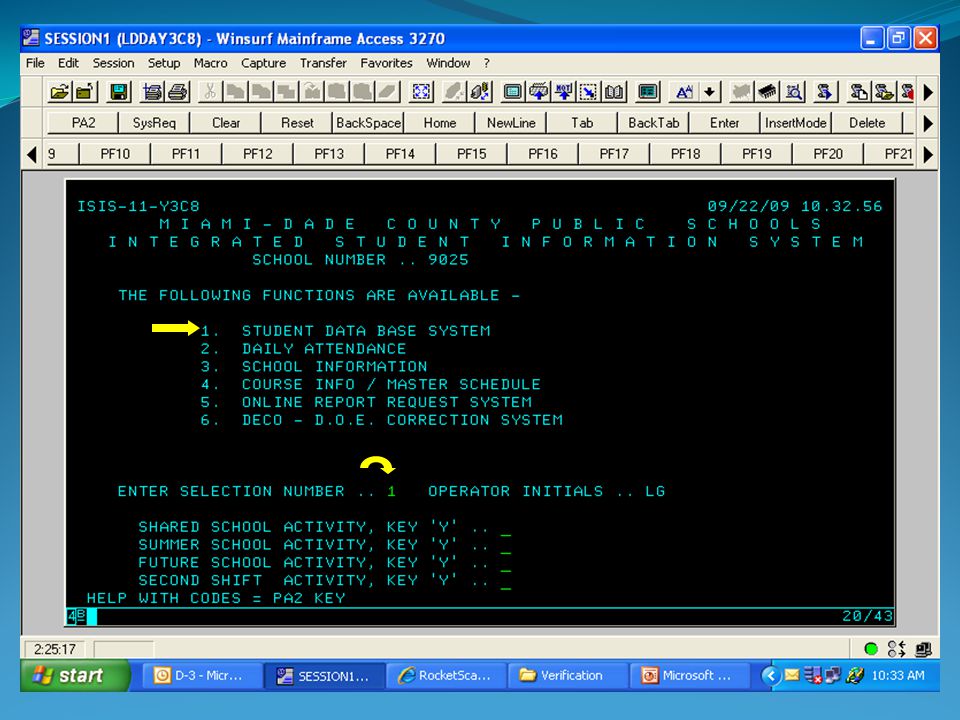Open the Macro menu
960x720 pixels.
(x=210, y=63)
